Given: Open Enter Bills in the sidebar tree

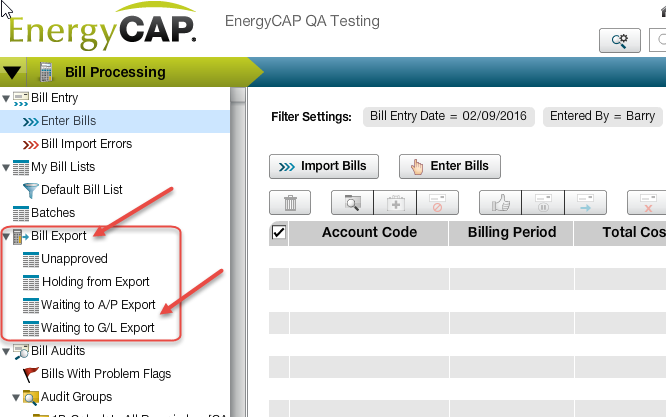Looking at the screenshot, I should click(68, 121).
